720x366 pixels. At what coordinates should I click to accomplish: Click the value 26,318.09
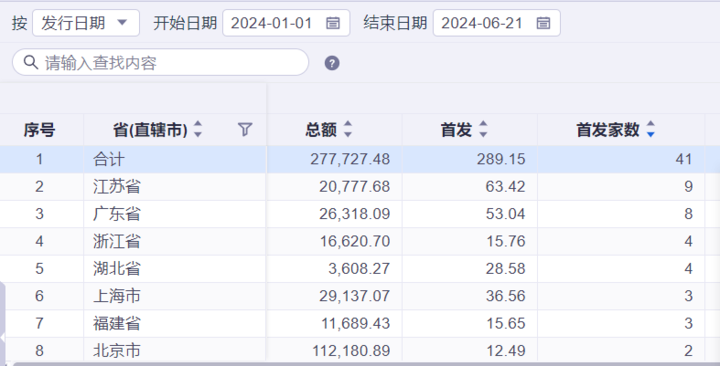click(x=354, y=214)
